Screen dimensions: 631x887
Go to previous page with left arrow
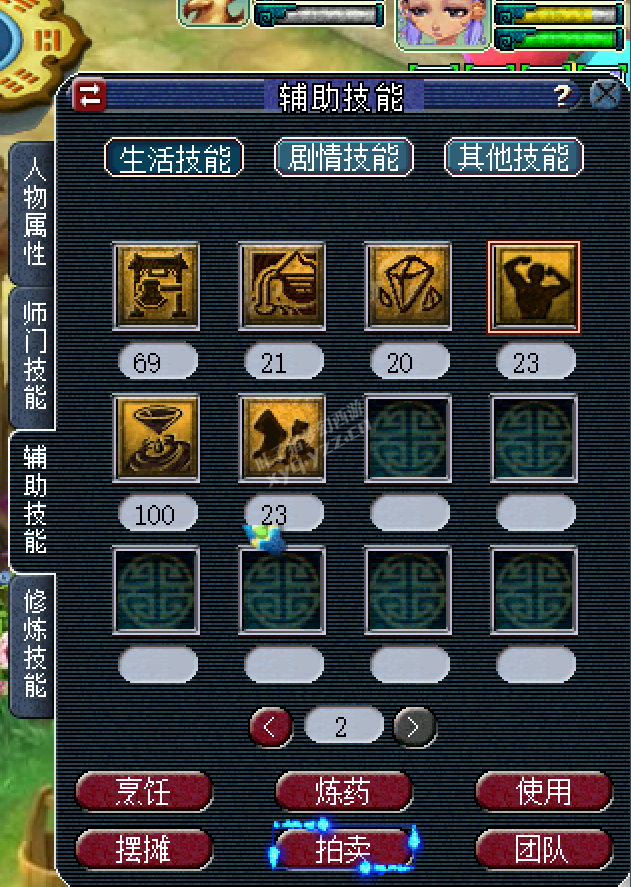pos(271,727)
